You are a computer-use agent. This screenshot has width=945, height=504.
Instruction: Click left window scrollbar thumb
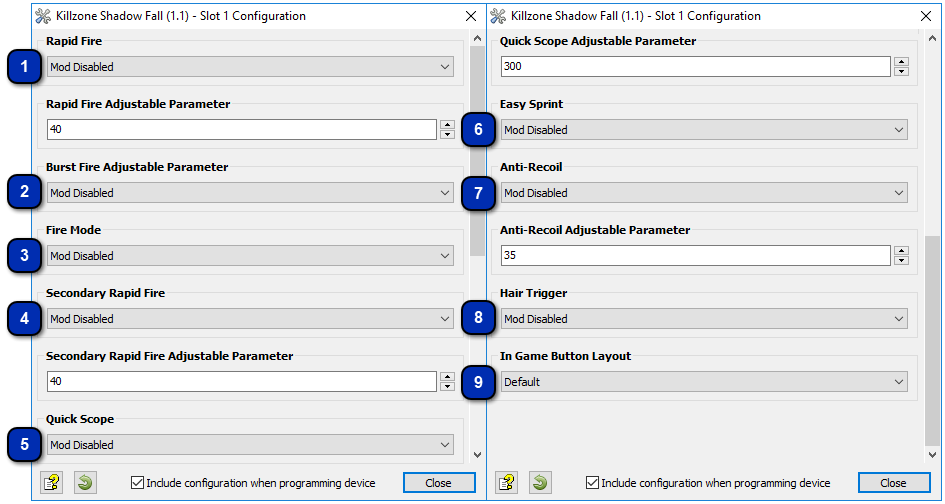tap(477, 151)
